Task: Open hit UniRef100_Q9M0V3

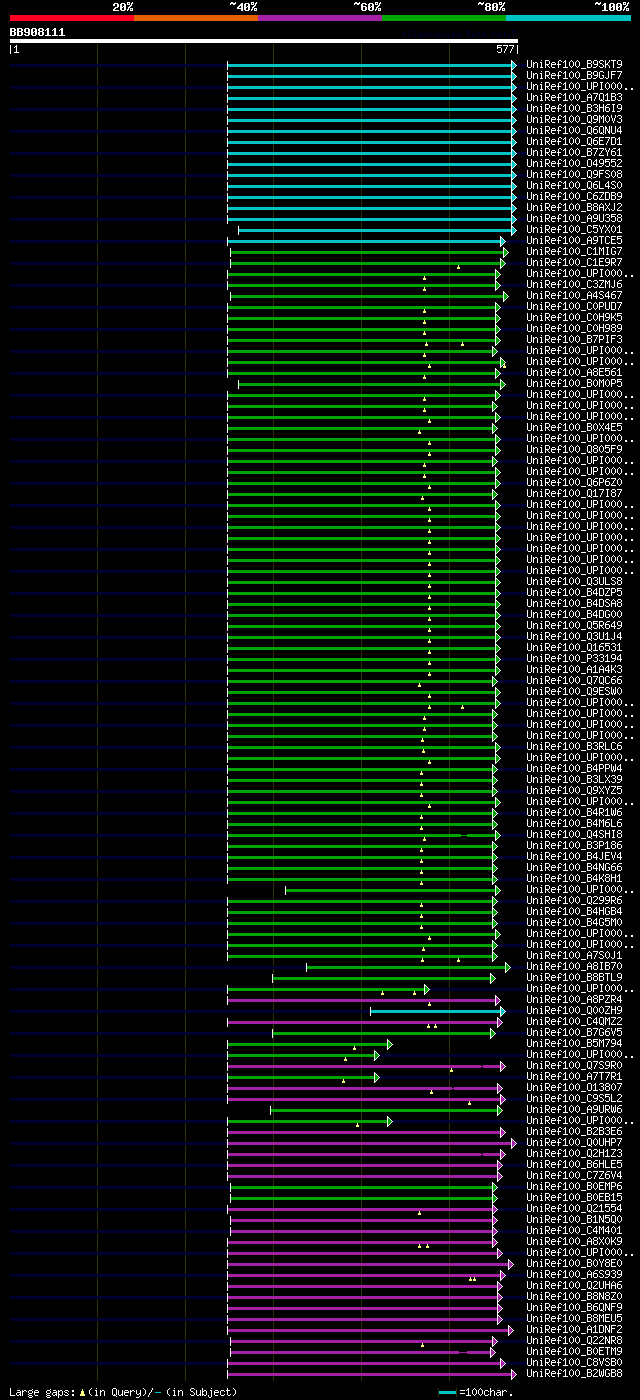Action: [x=574, y=119]
